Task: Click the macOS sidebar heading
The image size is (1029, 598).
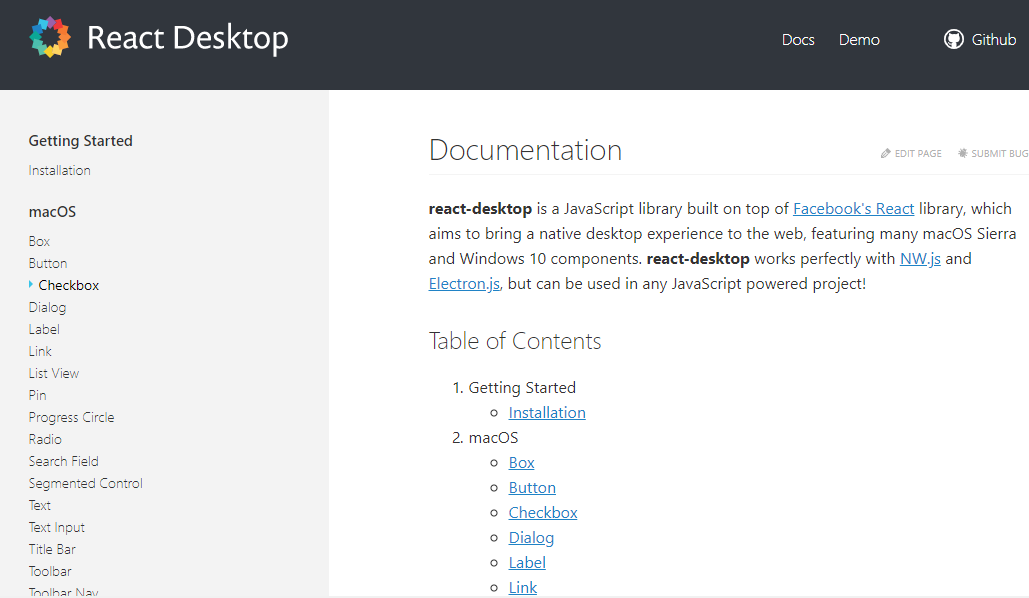Action: pos(52,212)
